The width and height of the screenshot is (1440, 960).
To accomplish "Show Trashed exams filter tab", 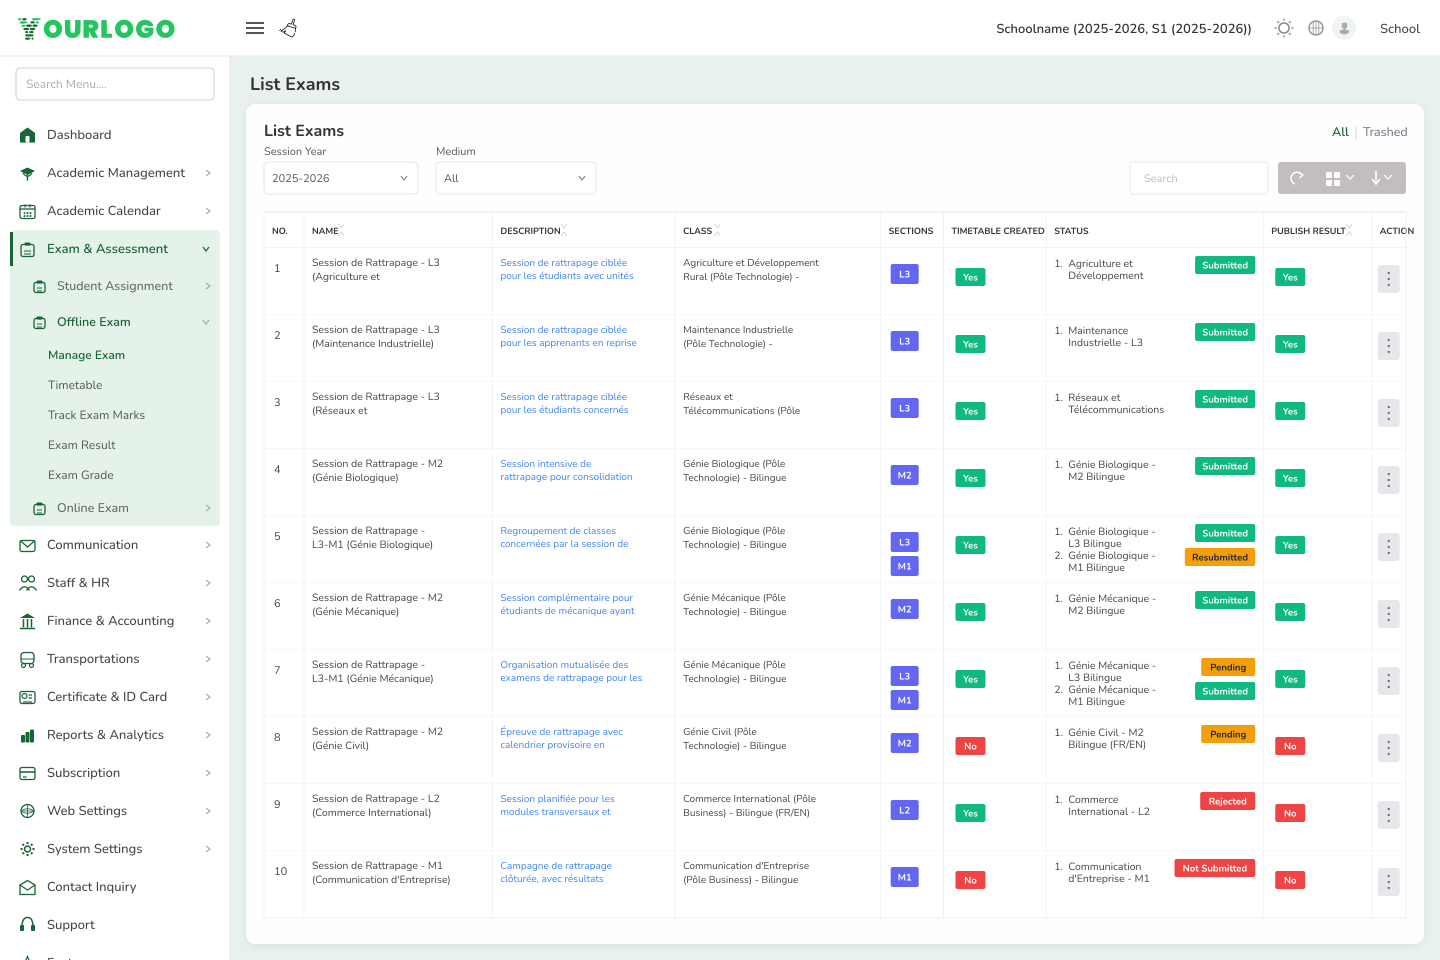I will 1385,132.
